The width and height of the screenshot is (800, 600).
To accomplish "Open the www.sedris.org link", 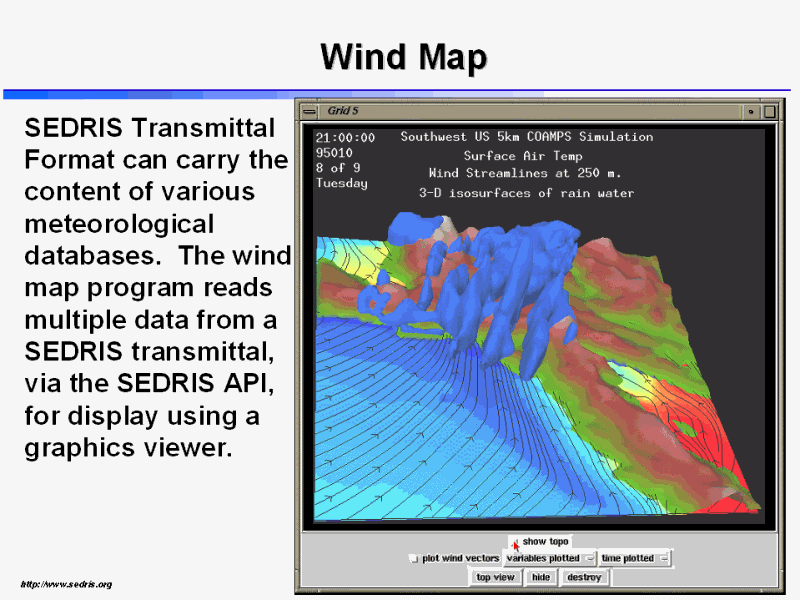I will (66, 584).
